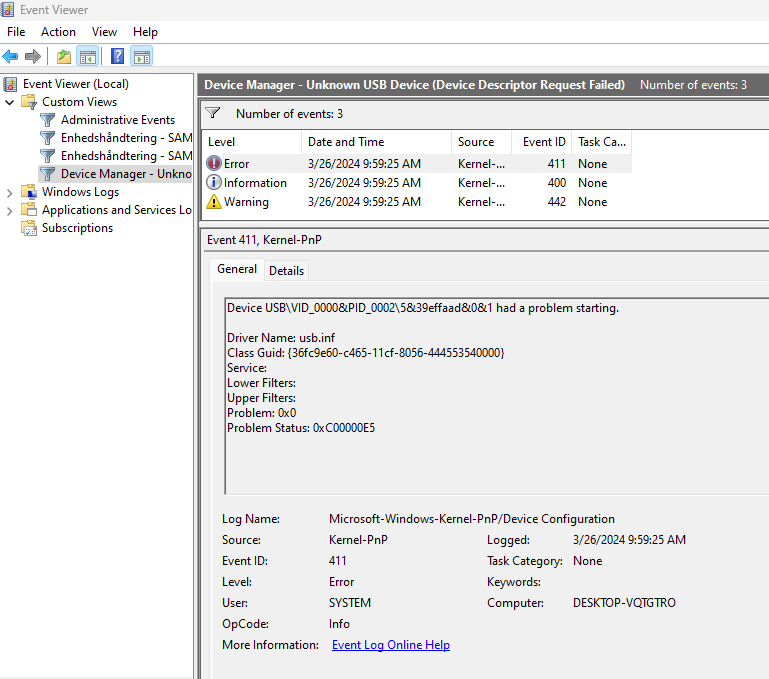The height and width of the screenshot is (679, 769).
Task: Click the yellow Warning level icon
Action: pos(214,202)
